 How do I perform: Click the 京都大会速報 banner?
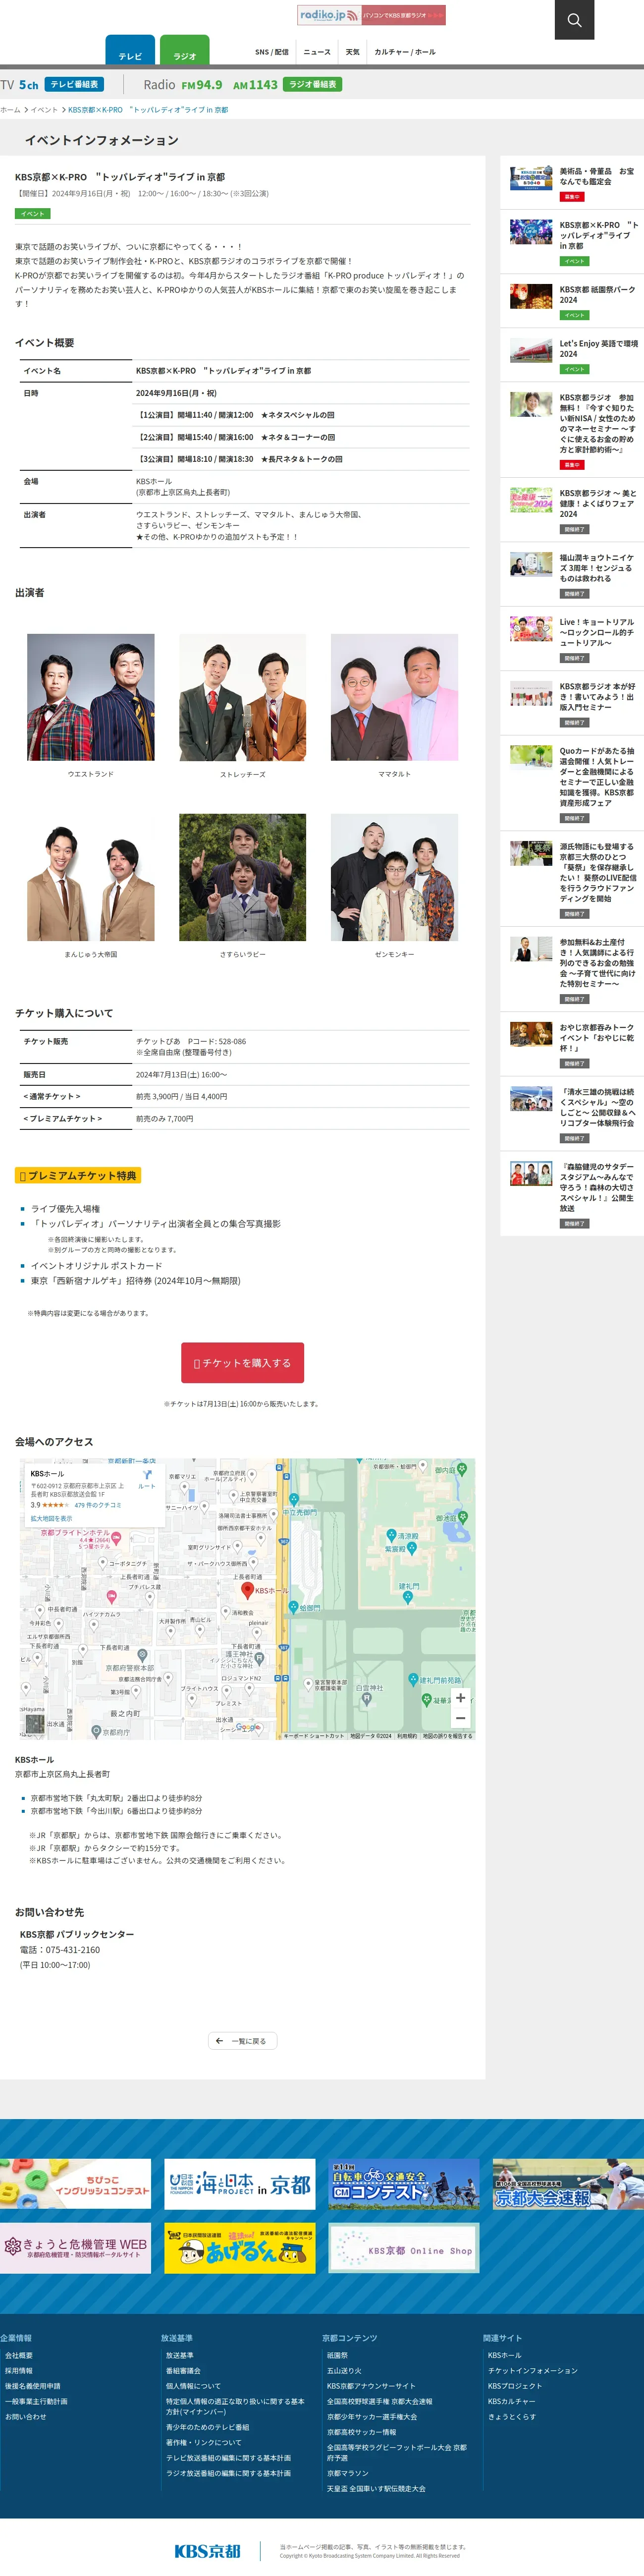tap(568, 2183)
